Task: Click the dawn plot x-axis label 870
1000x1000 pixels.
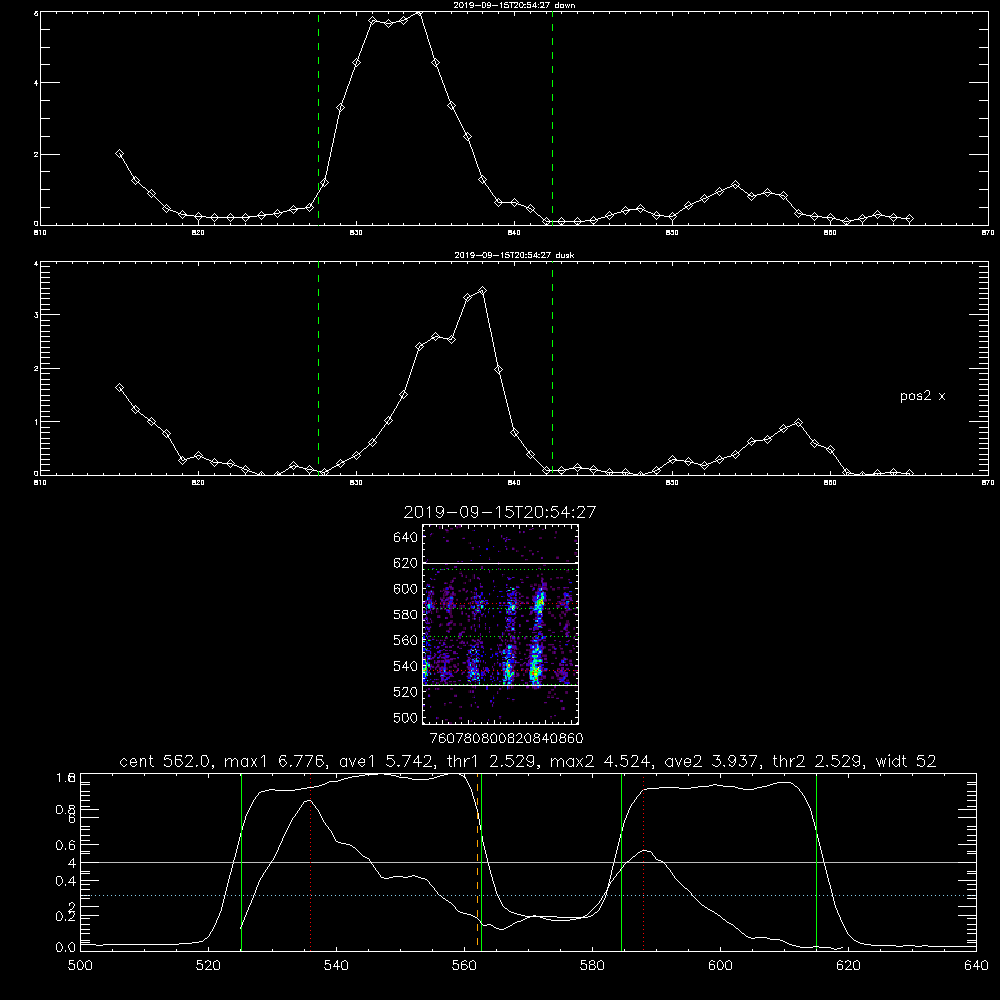Action: (988, 233)
